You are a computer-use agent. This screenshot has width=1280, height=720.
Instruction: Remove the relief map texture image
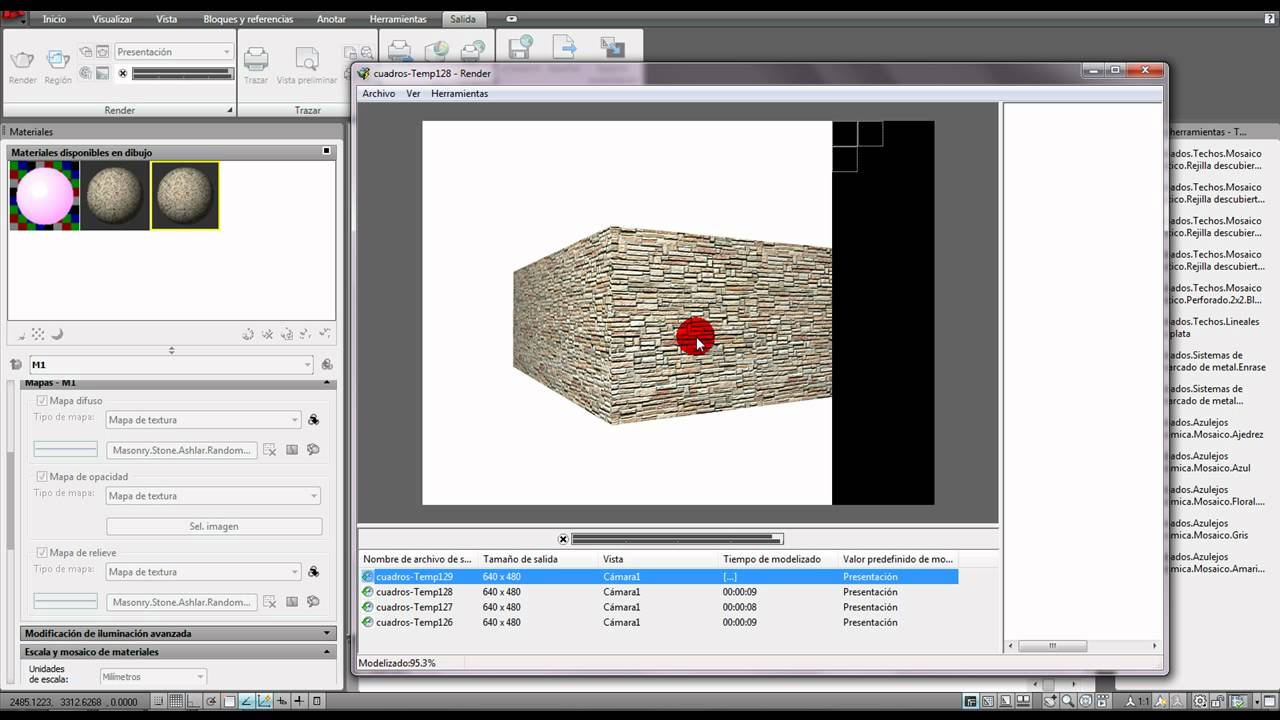(x=270, y=602)
